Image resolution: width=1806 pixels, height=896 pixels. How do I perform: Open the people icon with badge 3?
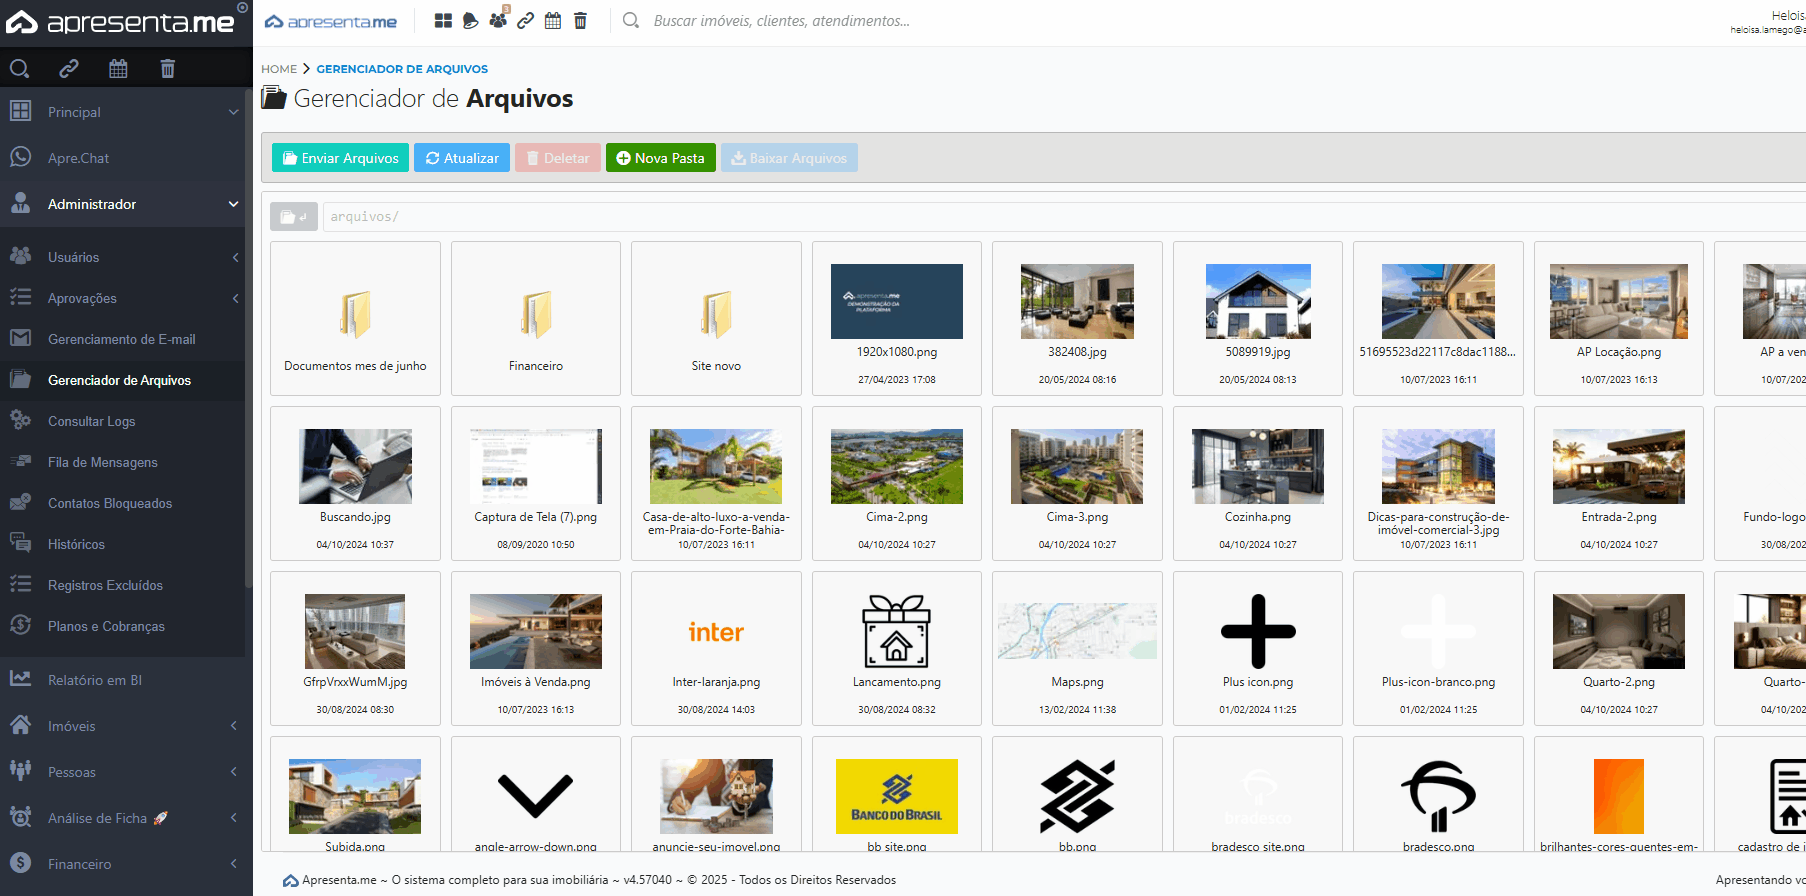tap(498, 20)
